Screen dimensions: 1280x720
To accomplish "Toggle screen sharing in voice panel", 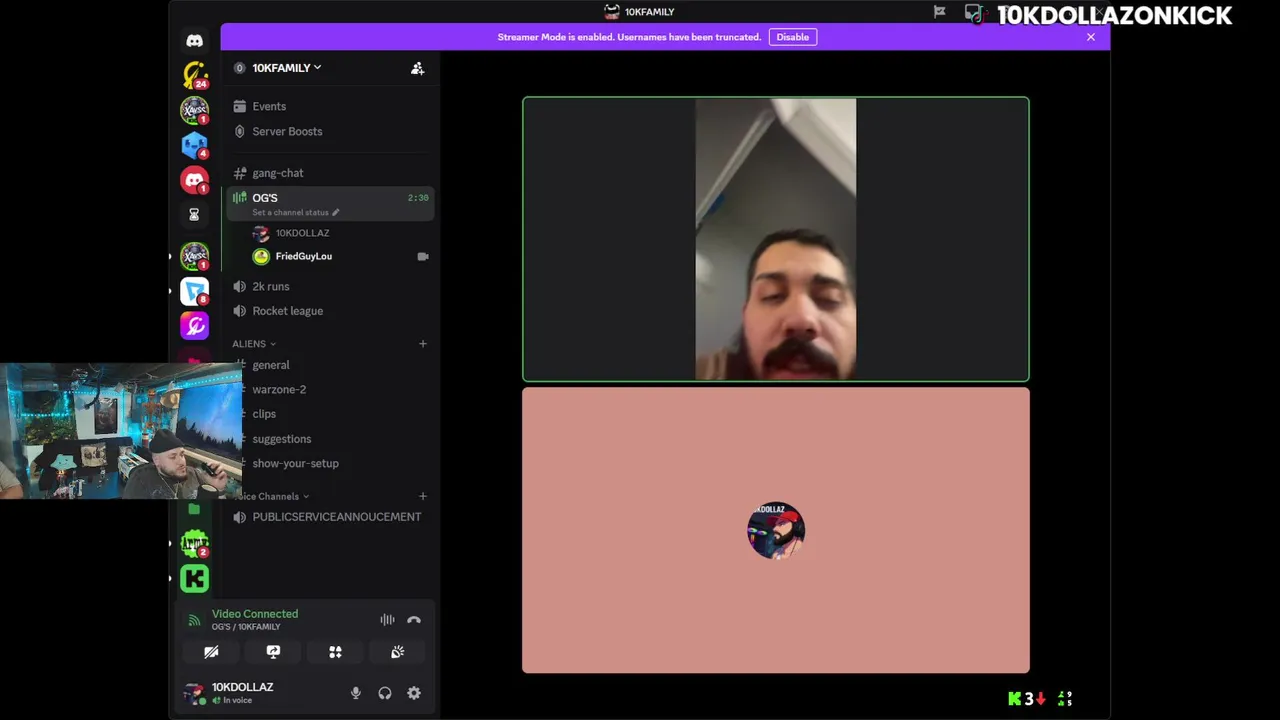I will [273, 652].
